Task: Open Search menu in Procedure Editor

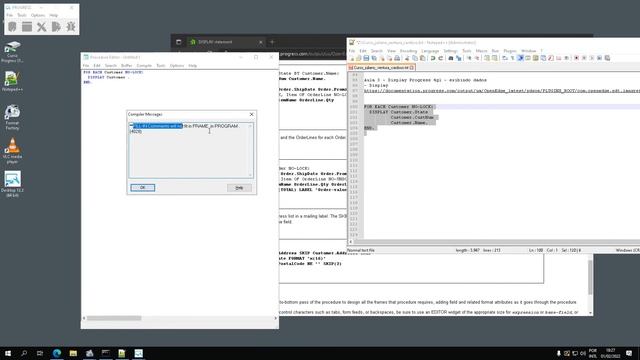Action: 111,66
